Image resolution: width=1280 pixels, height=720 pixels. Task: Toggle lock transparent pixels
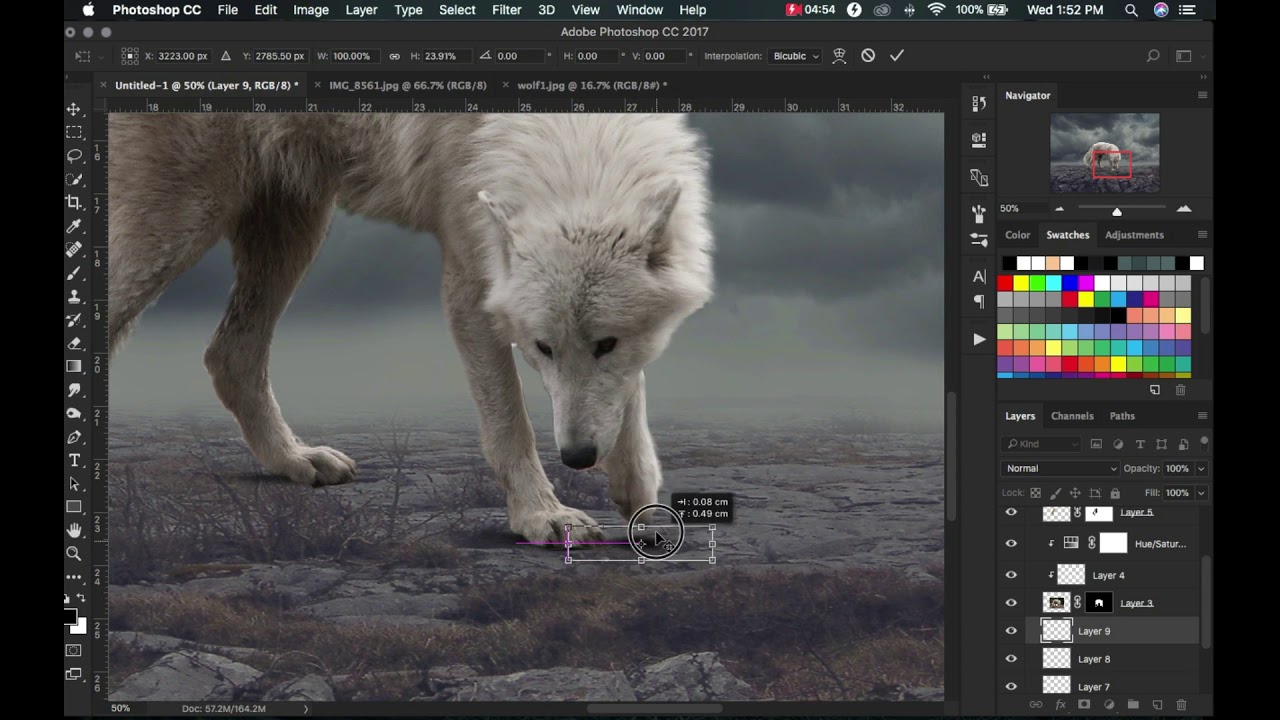click(1035, 493)
